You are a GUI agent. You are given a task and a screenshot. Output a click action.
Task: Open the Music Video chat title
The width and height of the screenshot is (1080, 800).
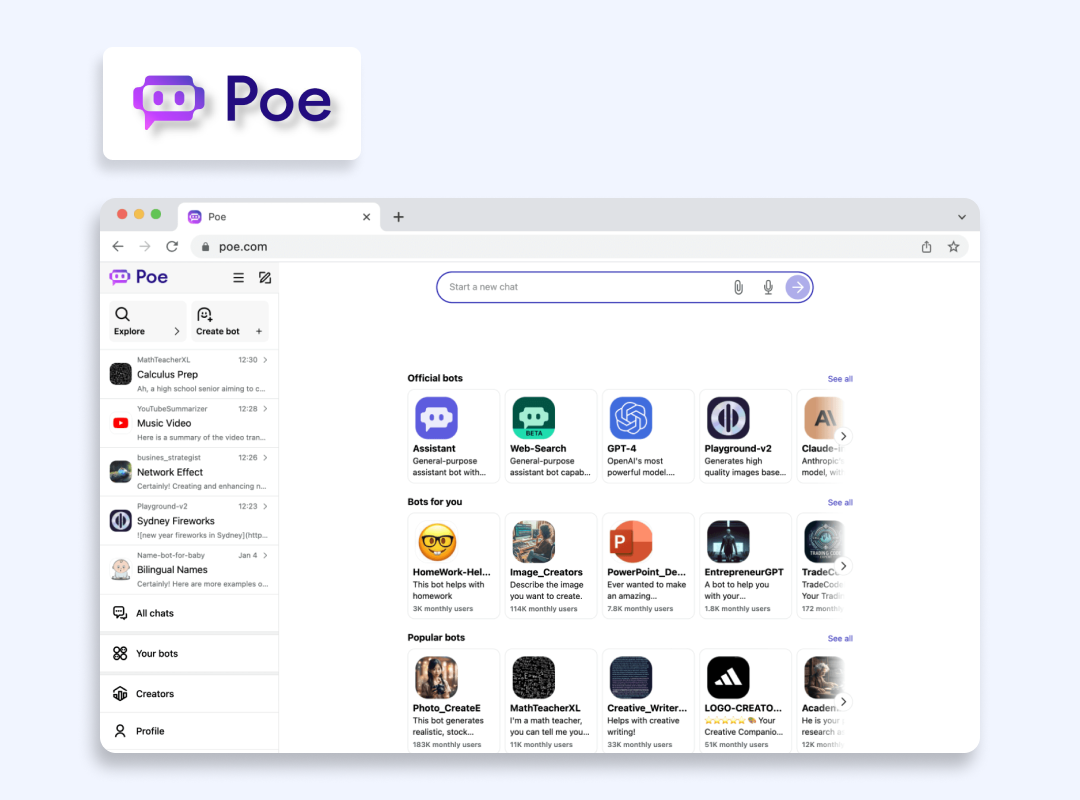coord(164,423)
